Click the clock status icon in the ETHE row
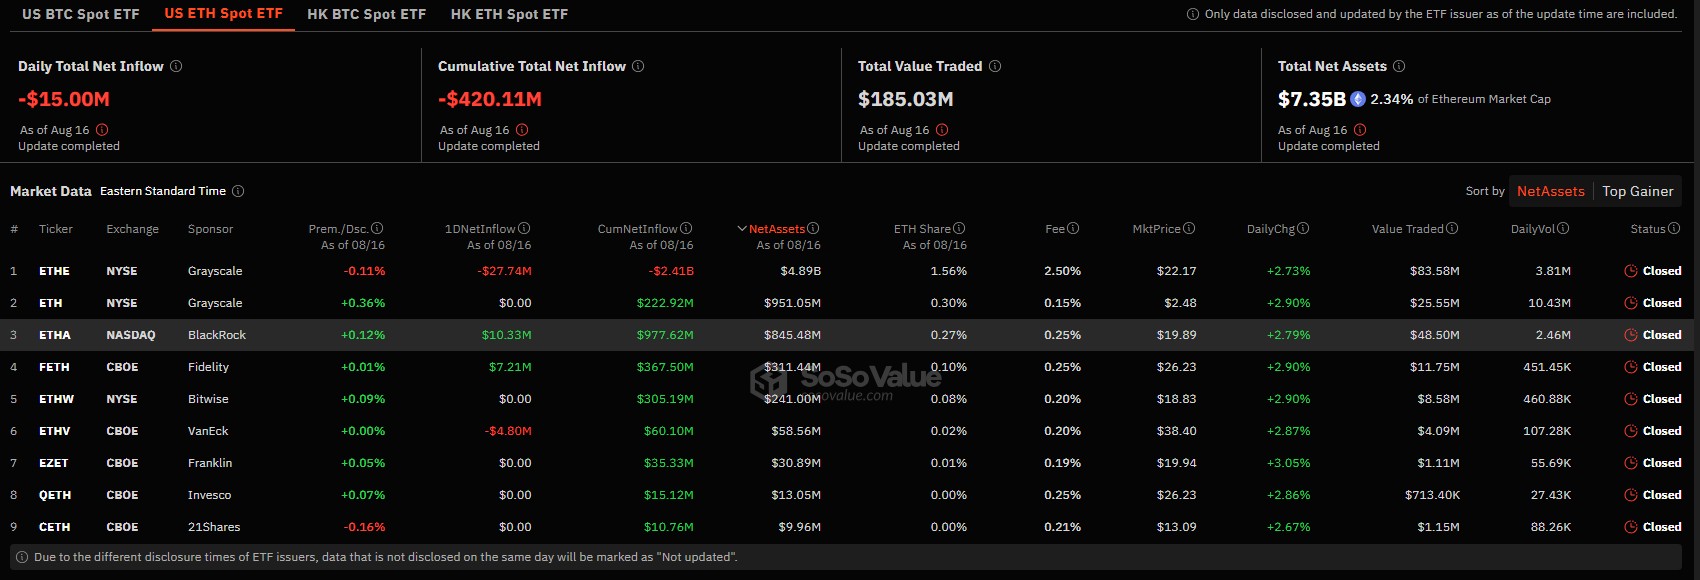 (x=1631, y=271)
